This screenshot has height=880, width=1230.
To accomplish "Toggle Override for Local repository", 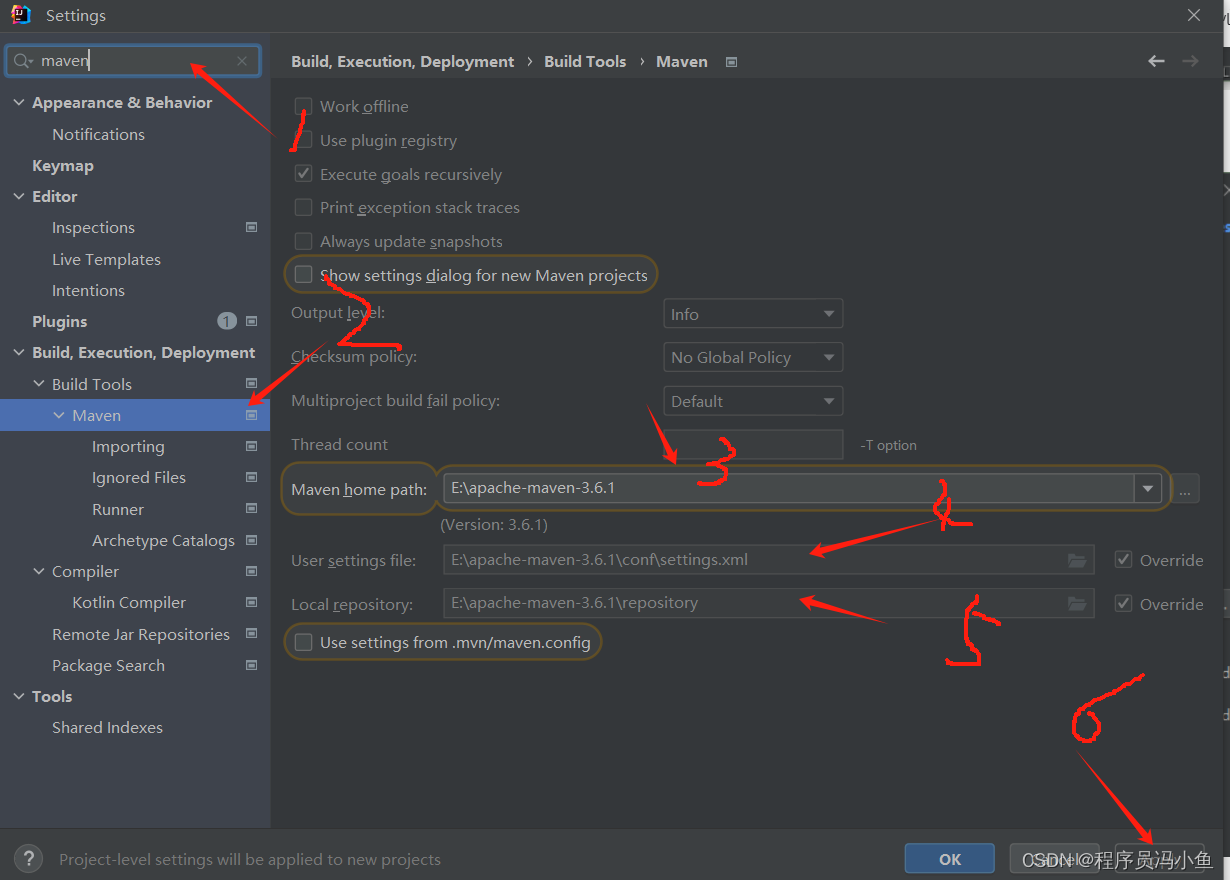I will [x=1124, y=604].
